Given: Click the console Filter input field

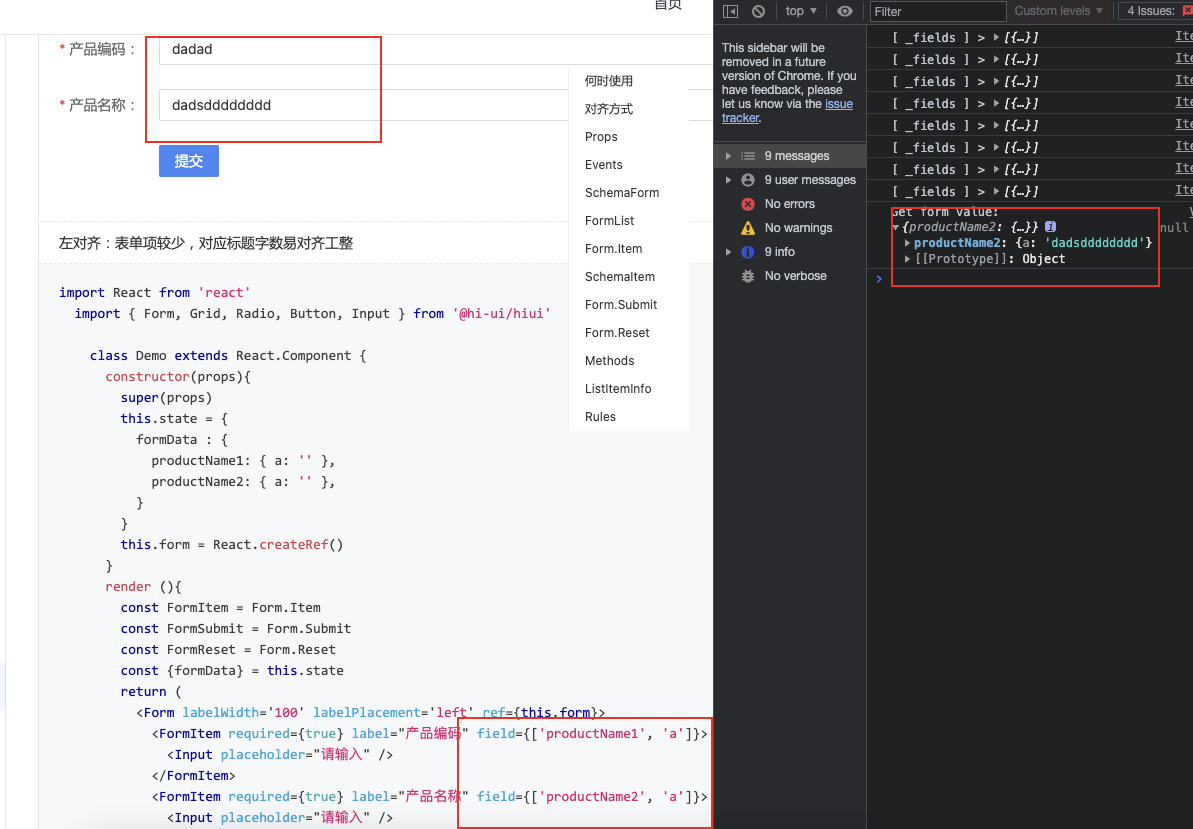Looking at the screenshot, I should (x=937, y=11).
